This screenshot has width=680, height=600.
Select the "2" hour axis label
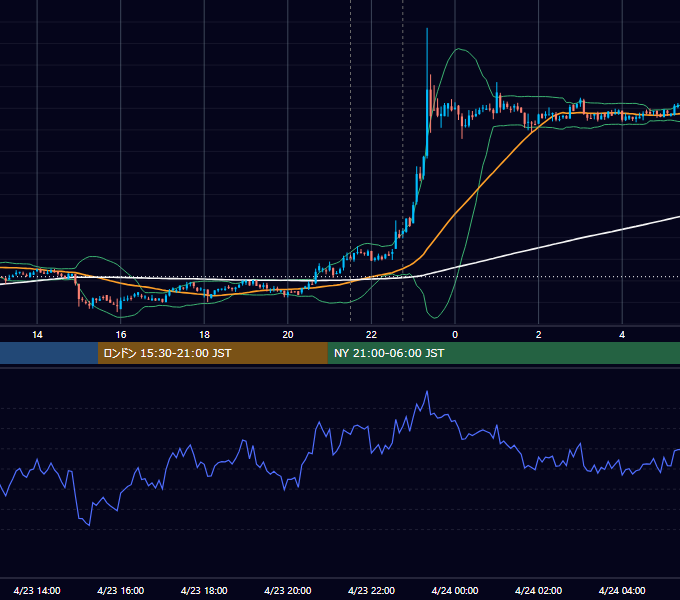click(539, 335)
